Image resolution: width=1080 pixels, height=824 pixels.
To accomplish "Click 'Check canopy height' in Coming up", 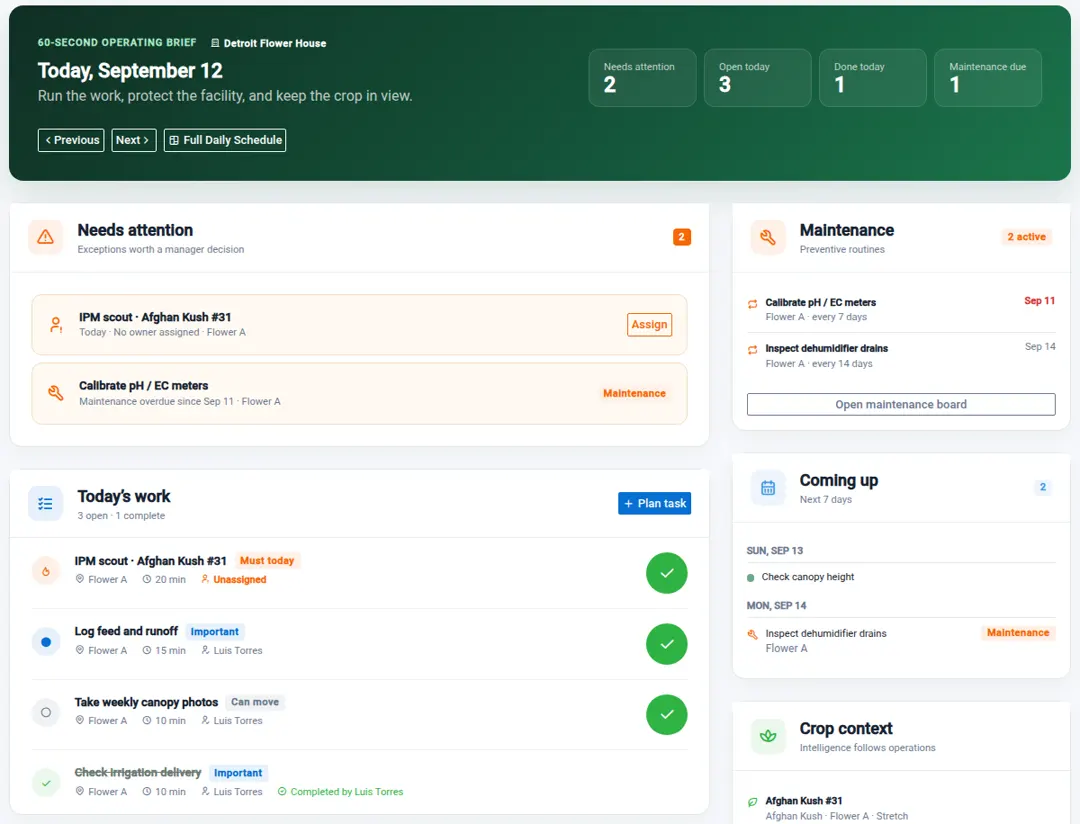I will click(x=807, y=577).
